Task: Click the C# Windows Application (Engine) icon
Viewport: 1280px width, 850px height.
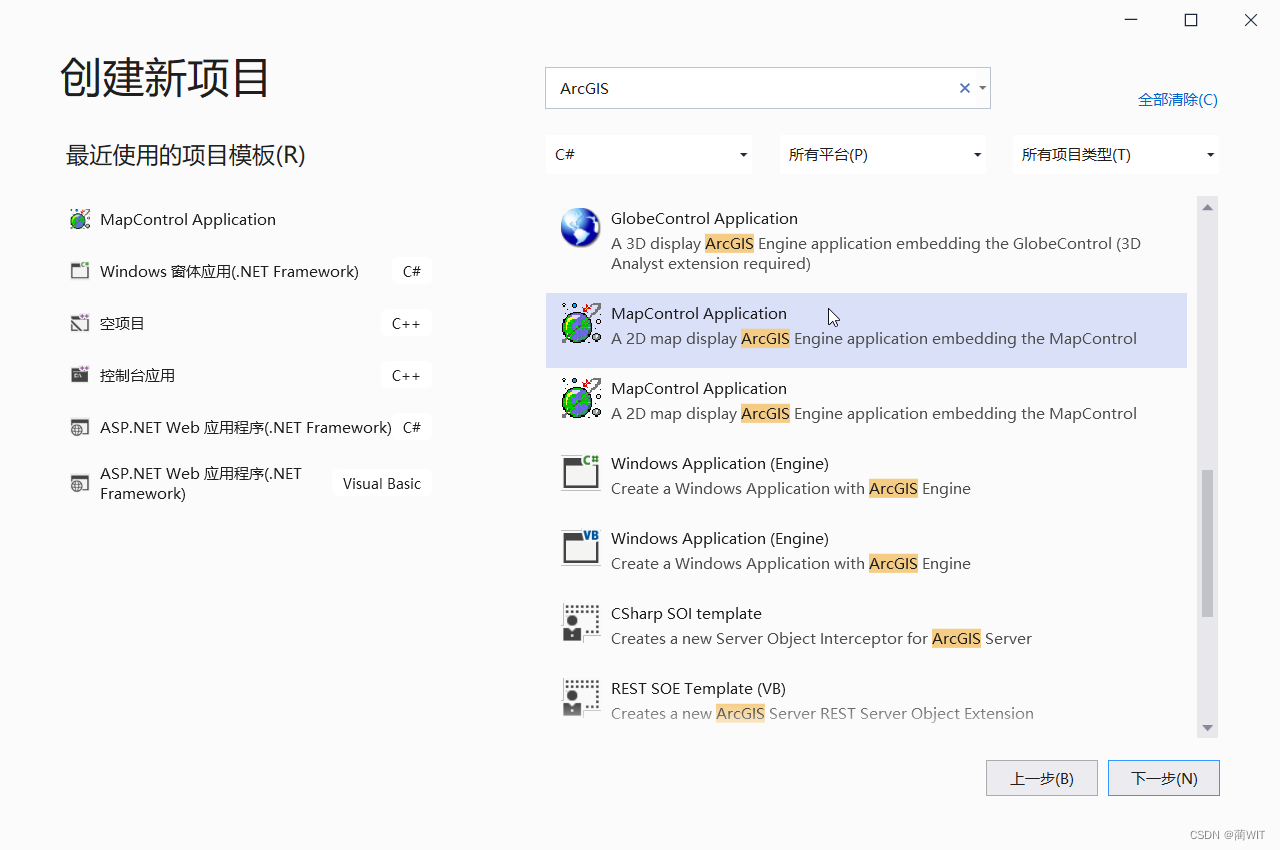Action: [581, 472]
